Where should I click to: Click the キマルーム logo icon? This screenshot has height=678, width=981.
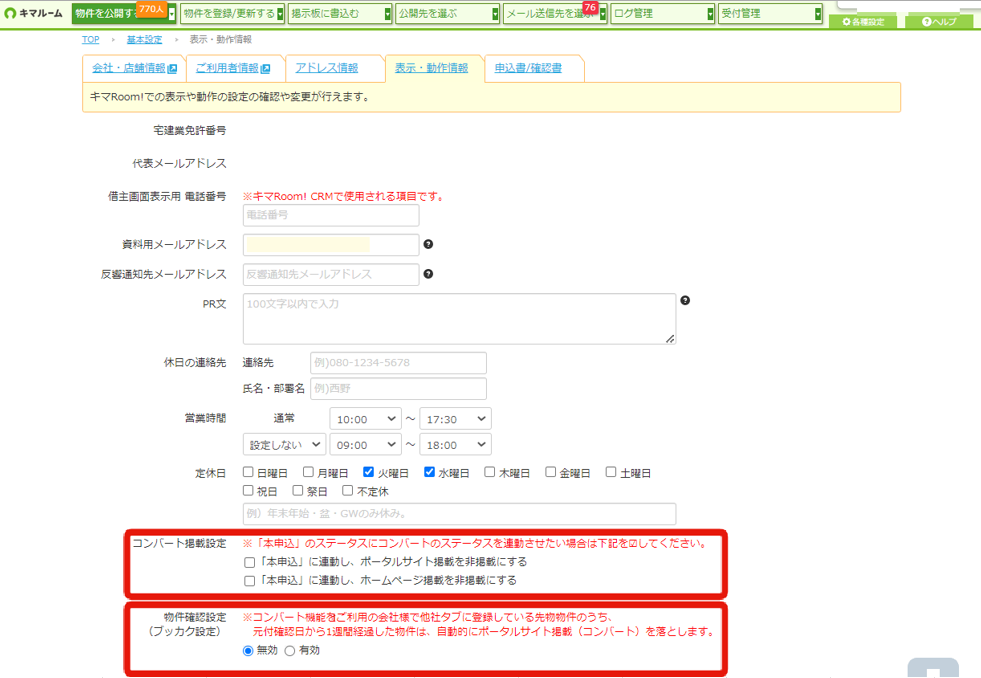pyautogui.click(x=10, y=13)
